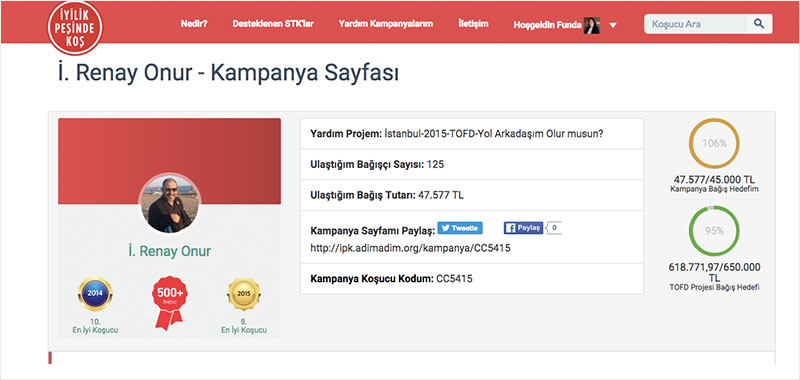Click the campaign URL ipk.adimadim.org/kampanya/CC5415
The image size is (800, 380).
point(411,248)
